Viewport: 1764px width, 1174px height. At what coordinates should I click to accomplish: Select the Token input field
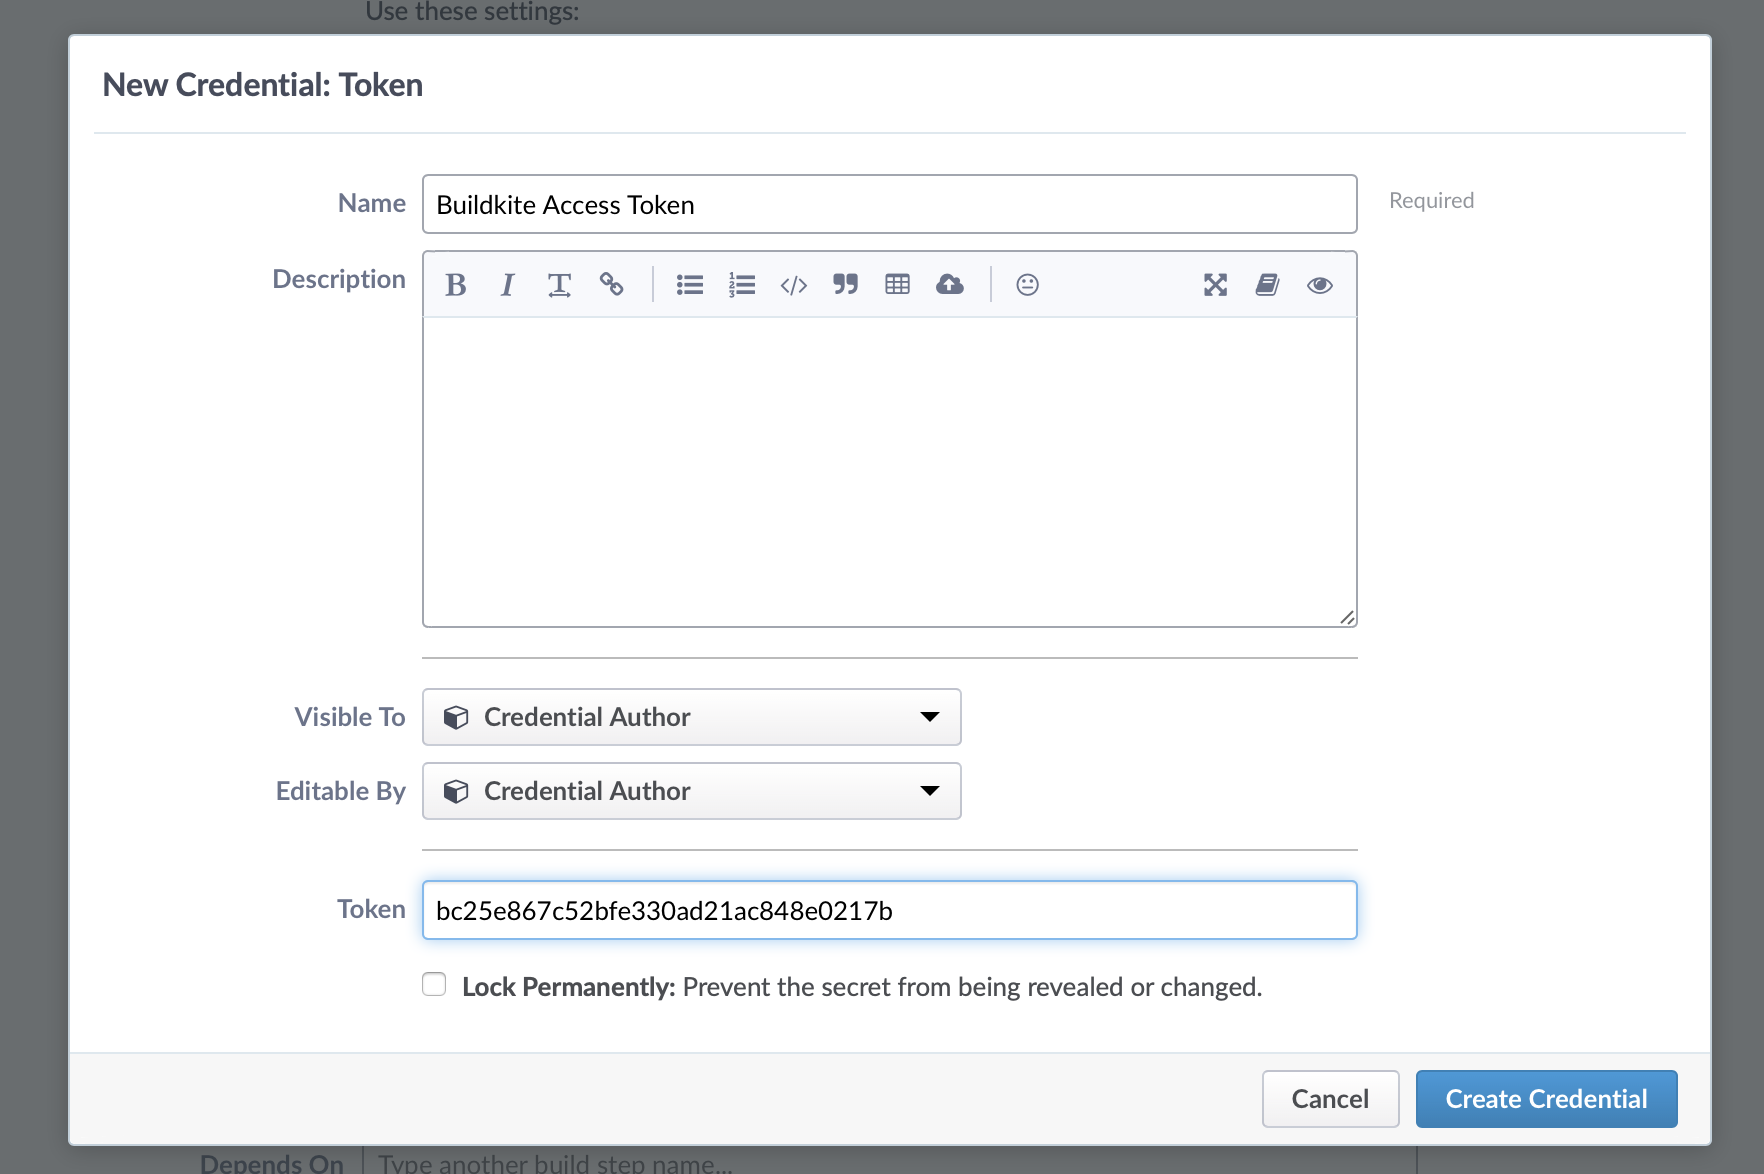tap(889, 910)
